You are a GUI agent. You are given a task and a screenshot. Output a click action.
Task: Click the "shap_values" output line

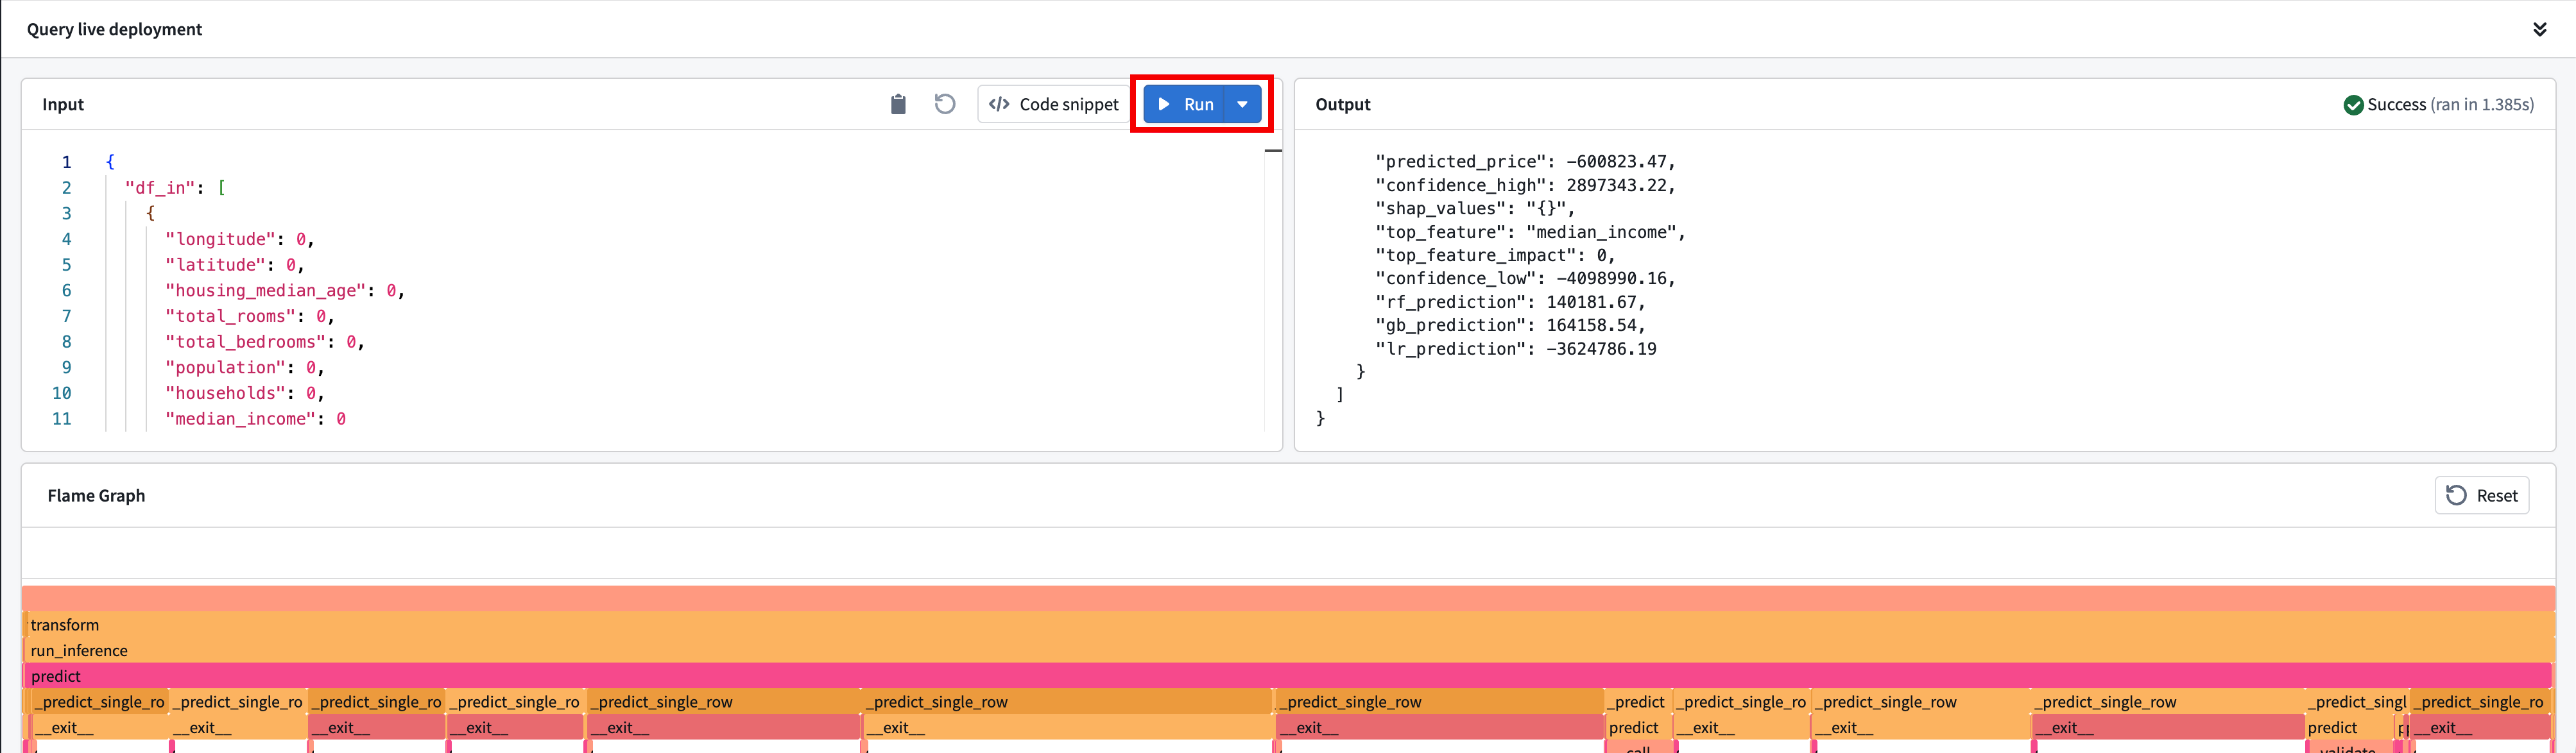pos(1475,209)
